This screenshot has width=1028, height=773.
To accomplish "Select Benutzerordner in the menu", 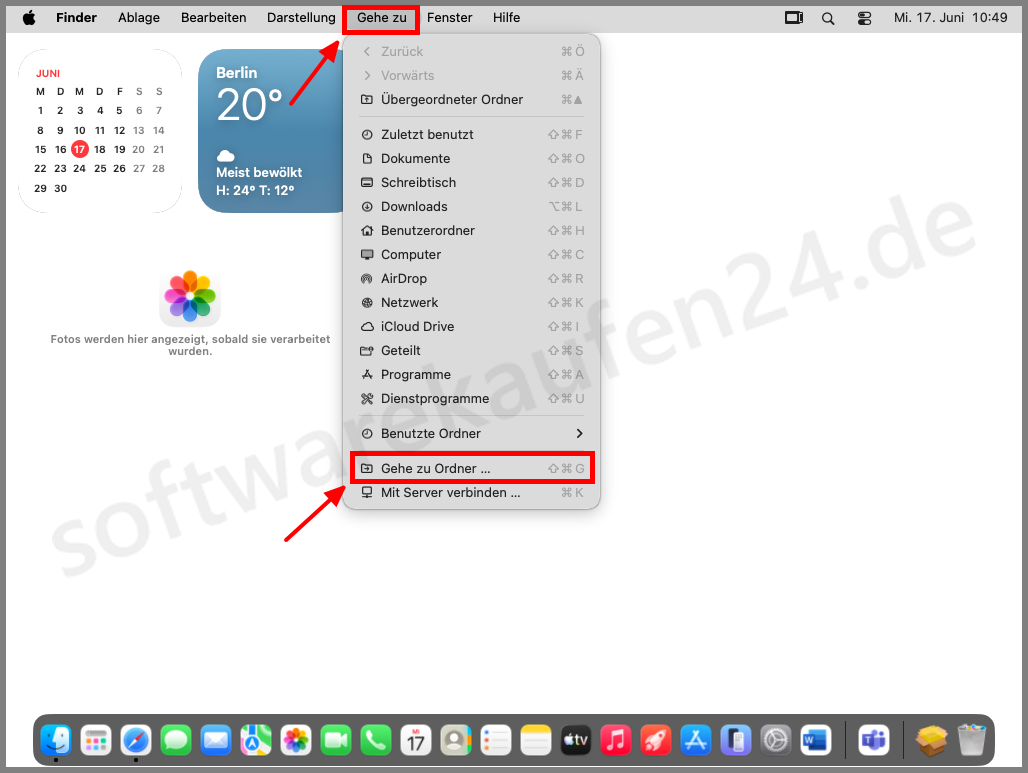I will pos(471,231).
